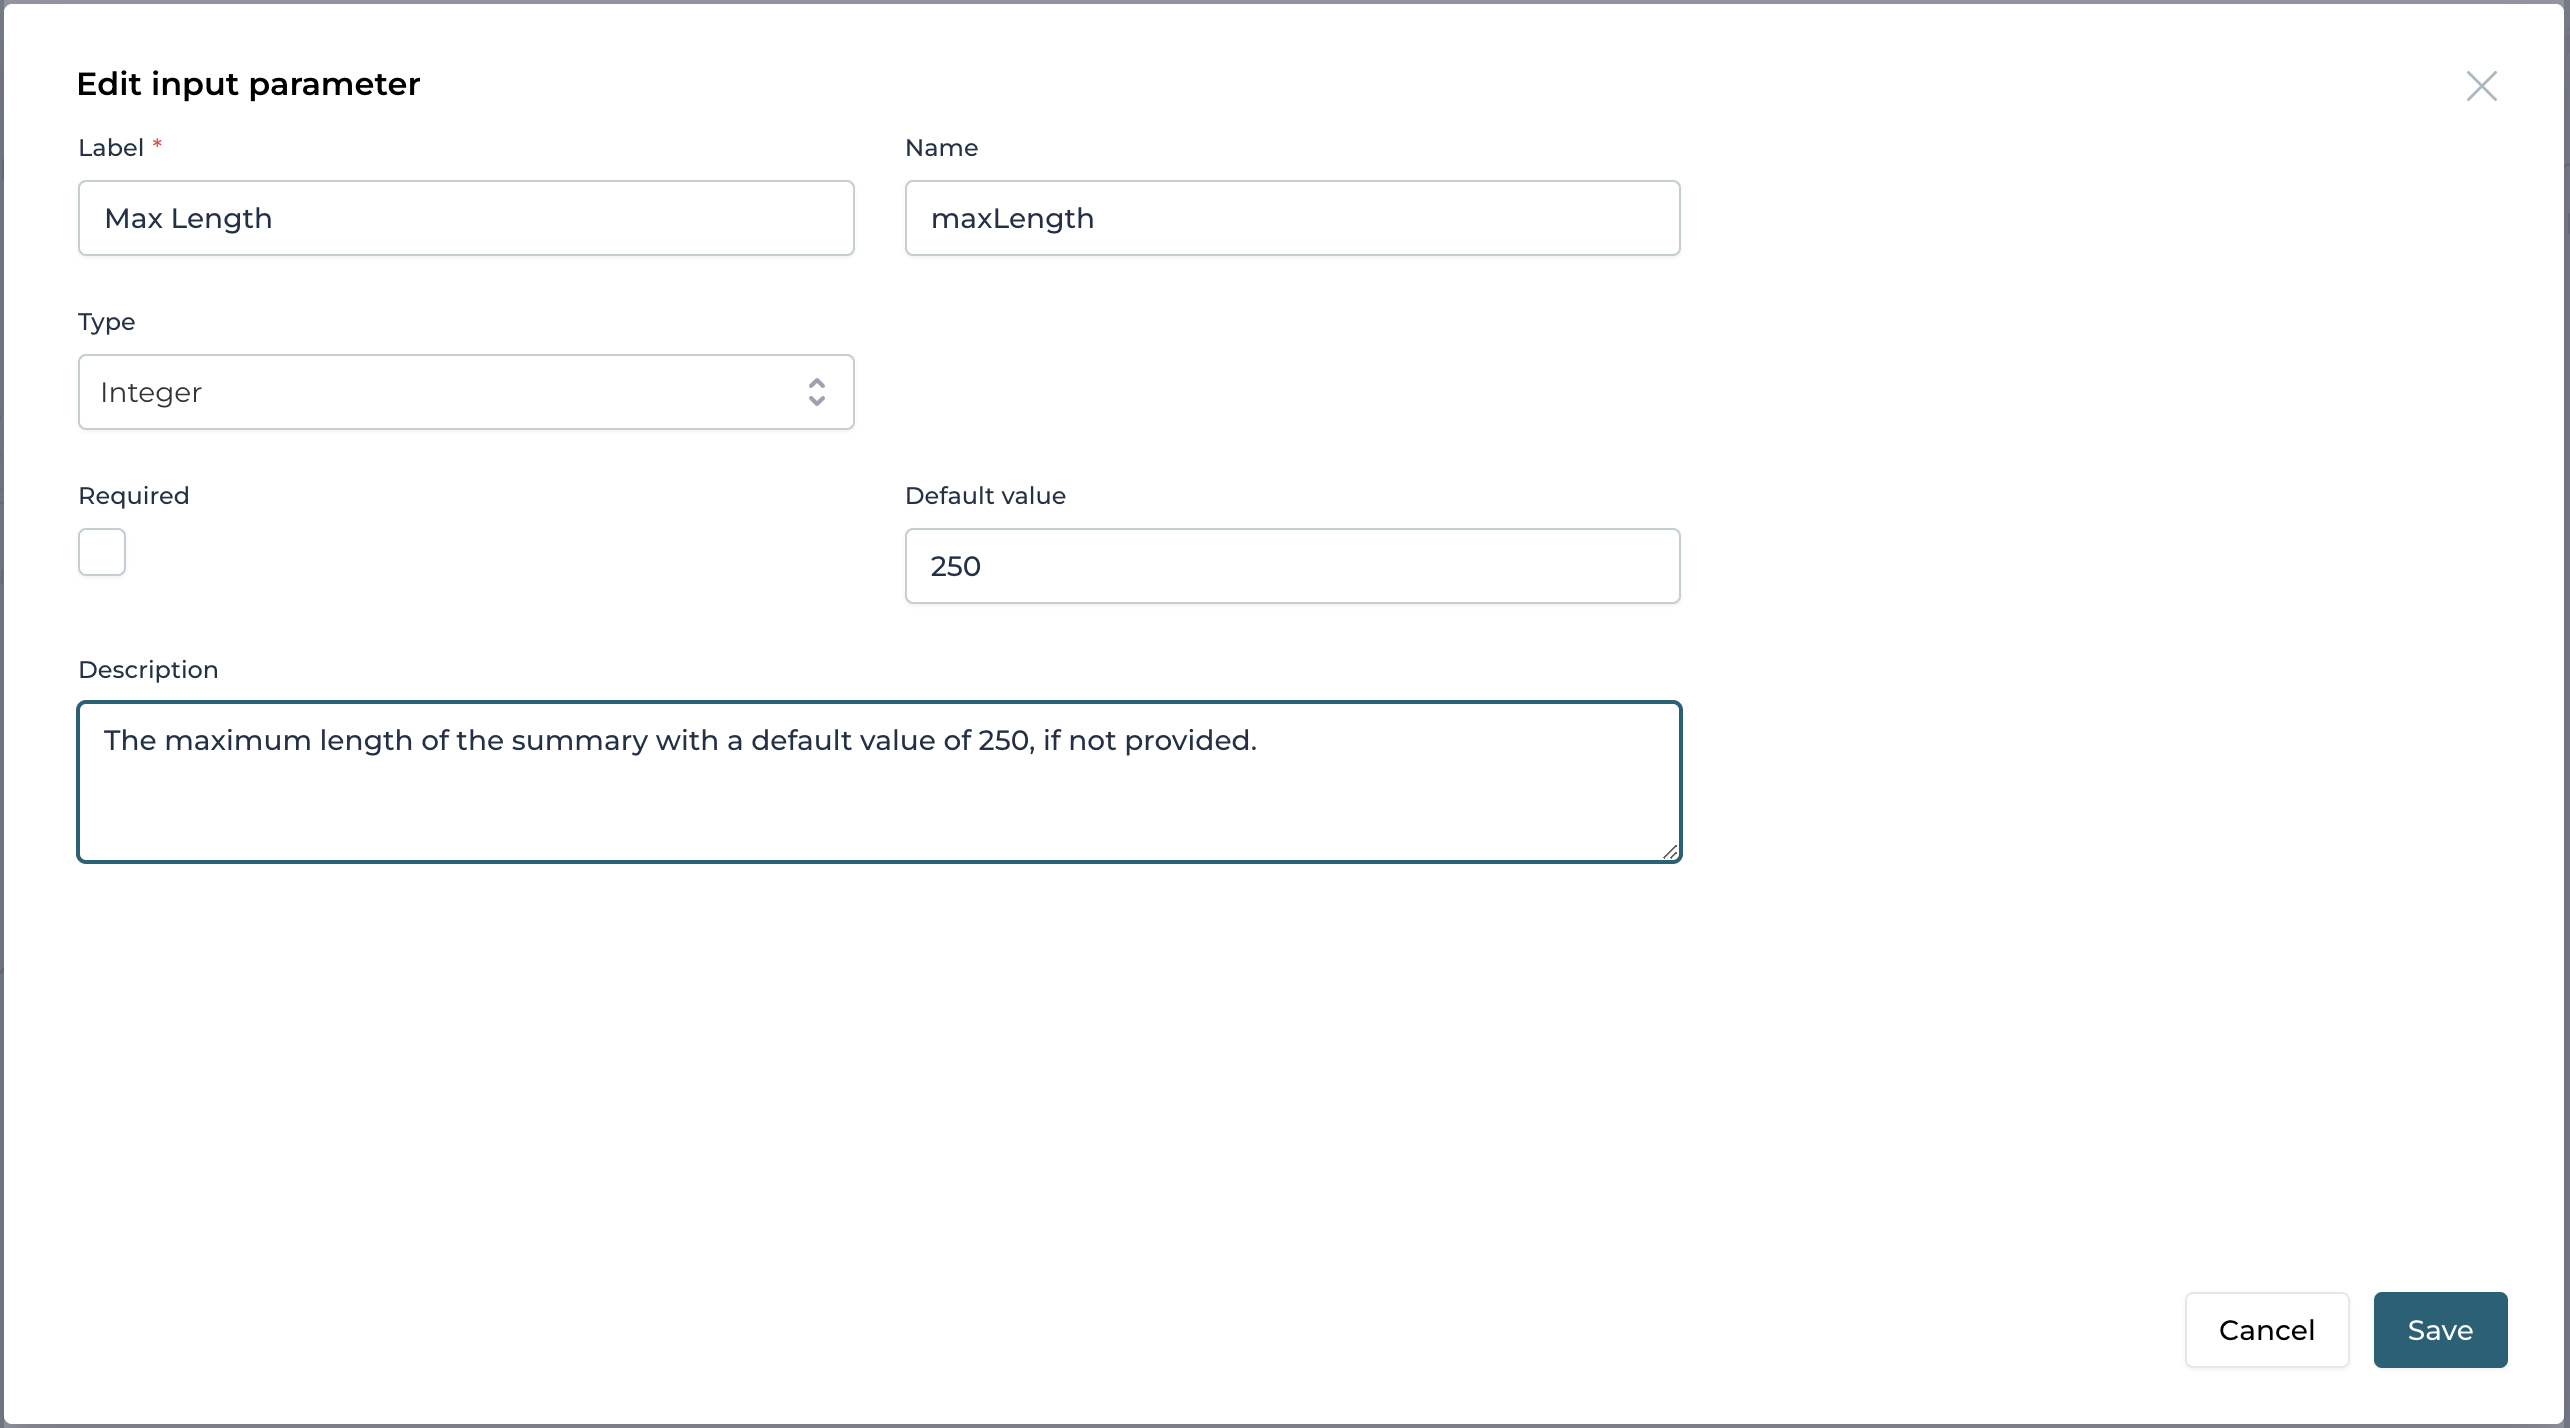This screenshot has width=2570, height=1428.
Task: Click into the Max Length label field
Action: pyautogui.click(x=465, y=218)
